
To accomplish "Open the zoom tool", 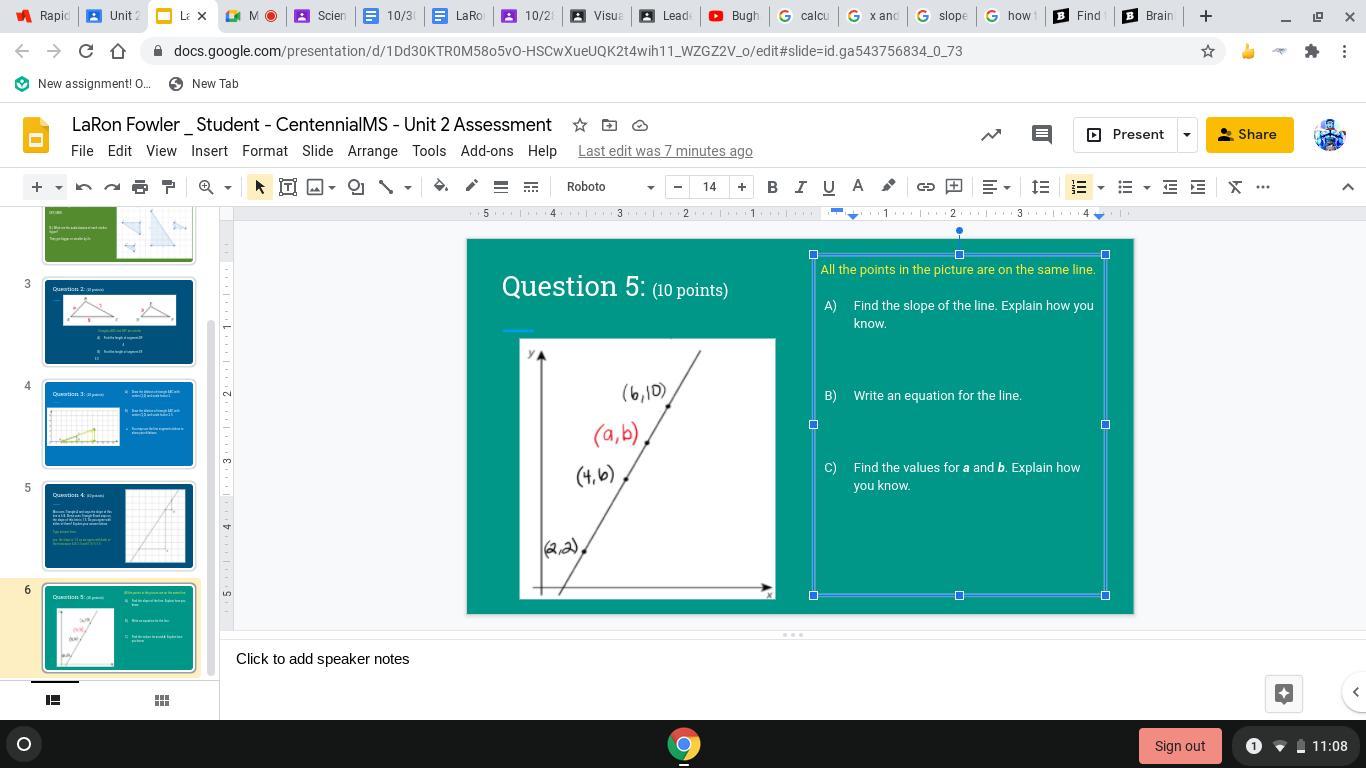I will click(x=206, y=187).
